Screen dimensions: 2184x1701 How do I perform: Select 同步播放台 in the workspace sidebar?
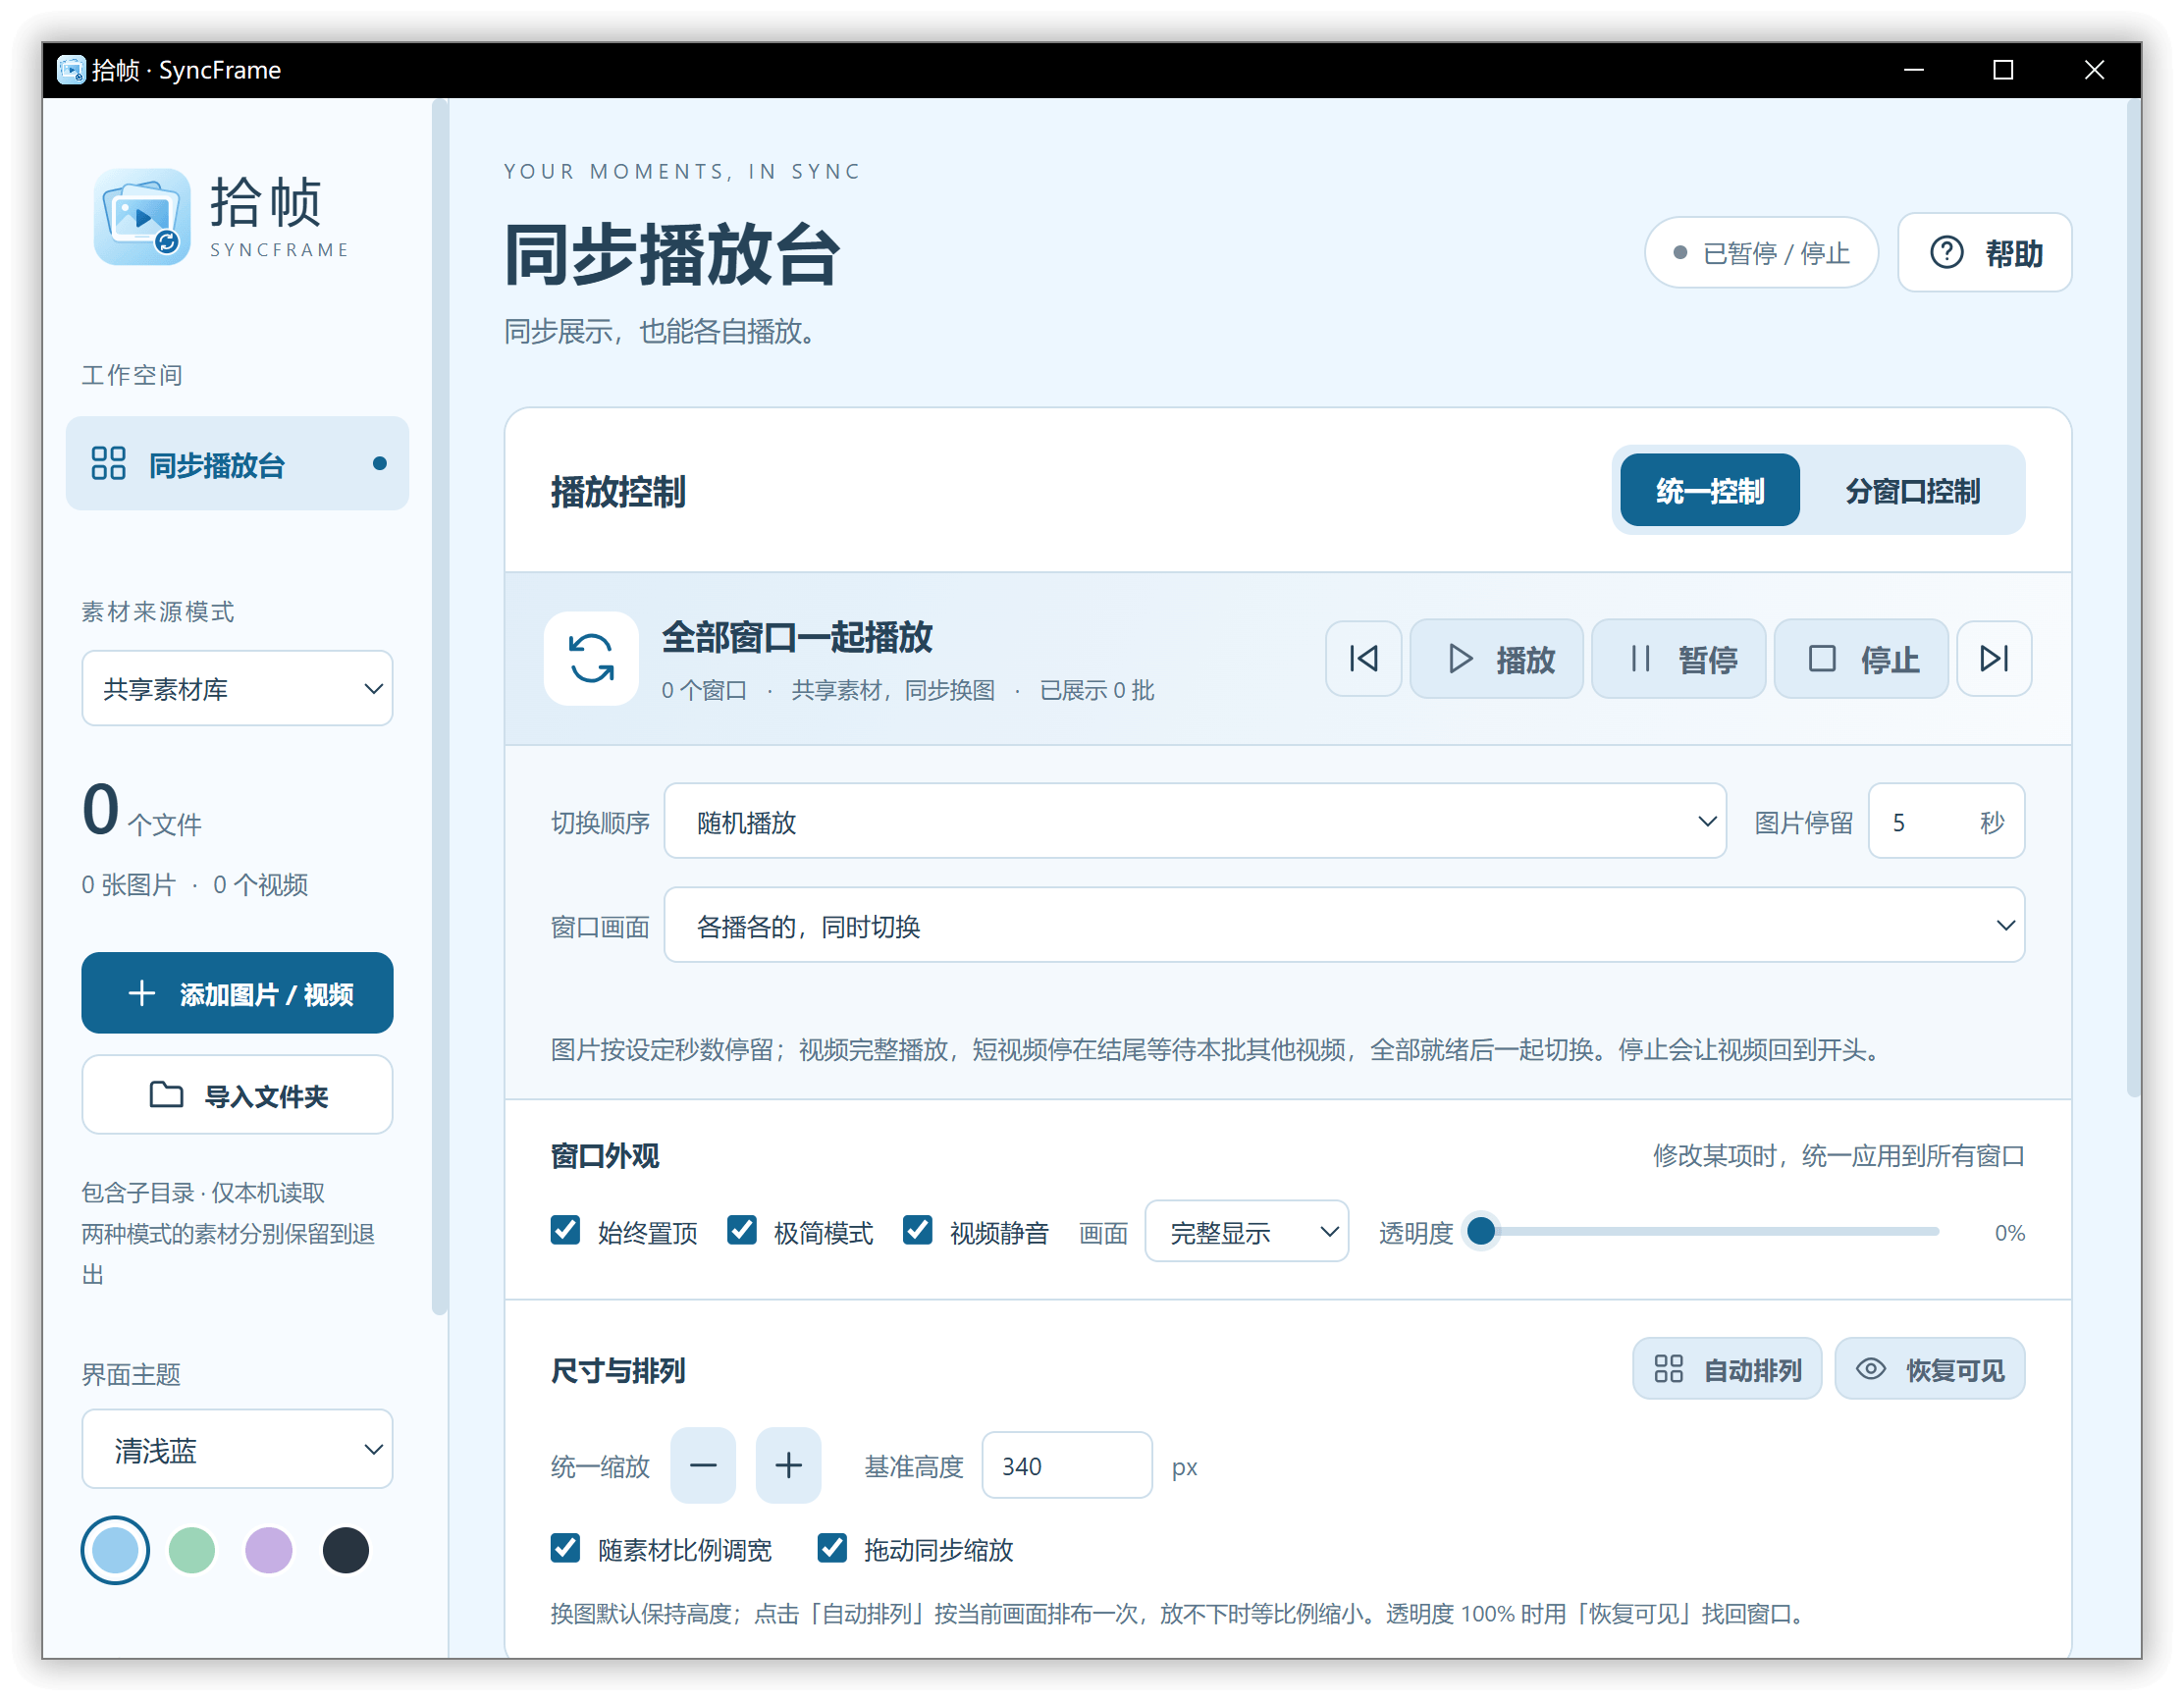237,464
